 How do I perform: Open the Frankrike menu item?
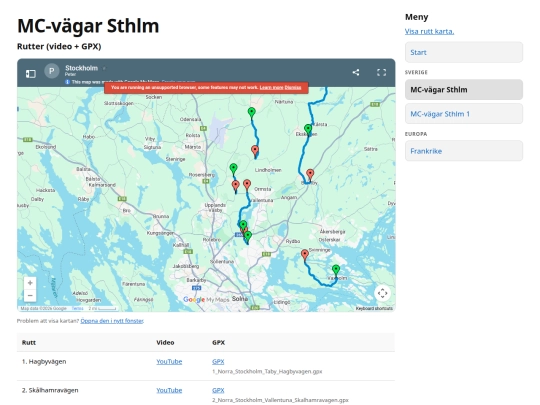(x=464, y=151)
